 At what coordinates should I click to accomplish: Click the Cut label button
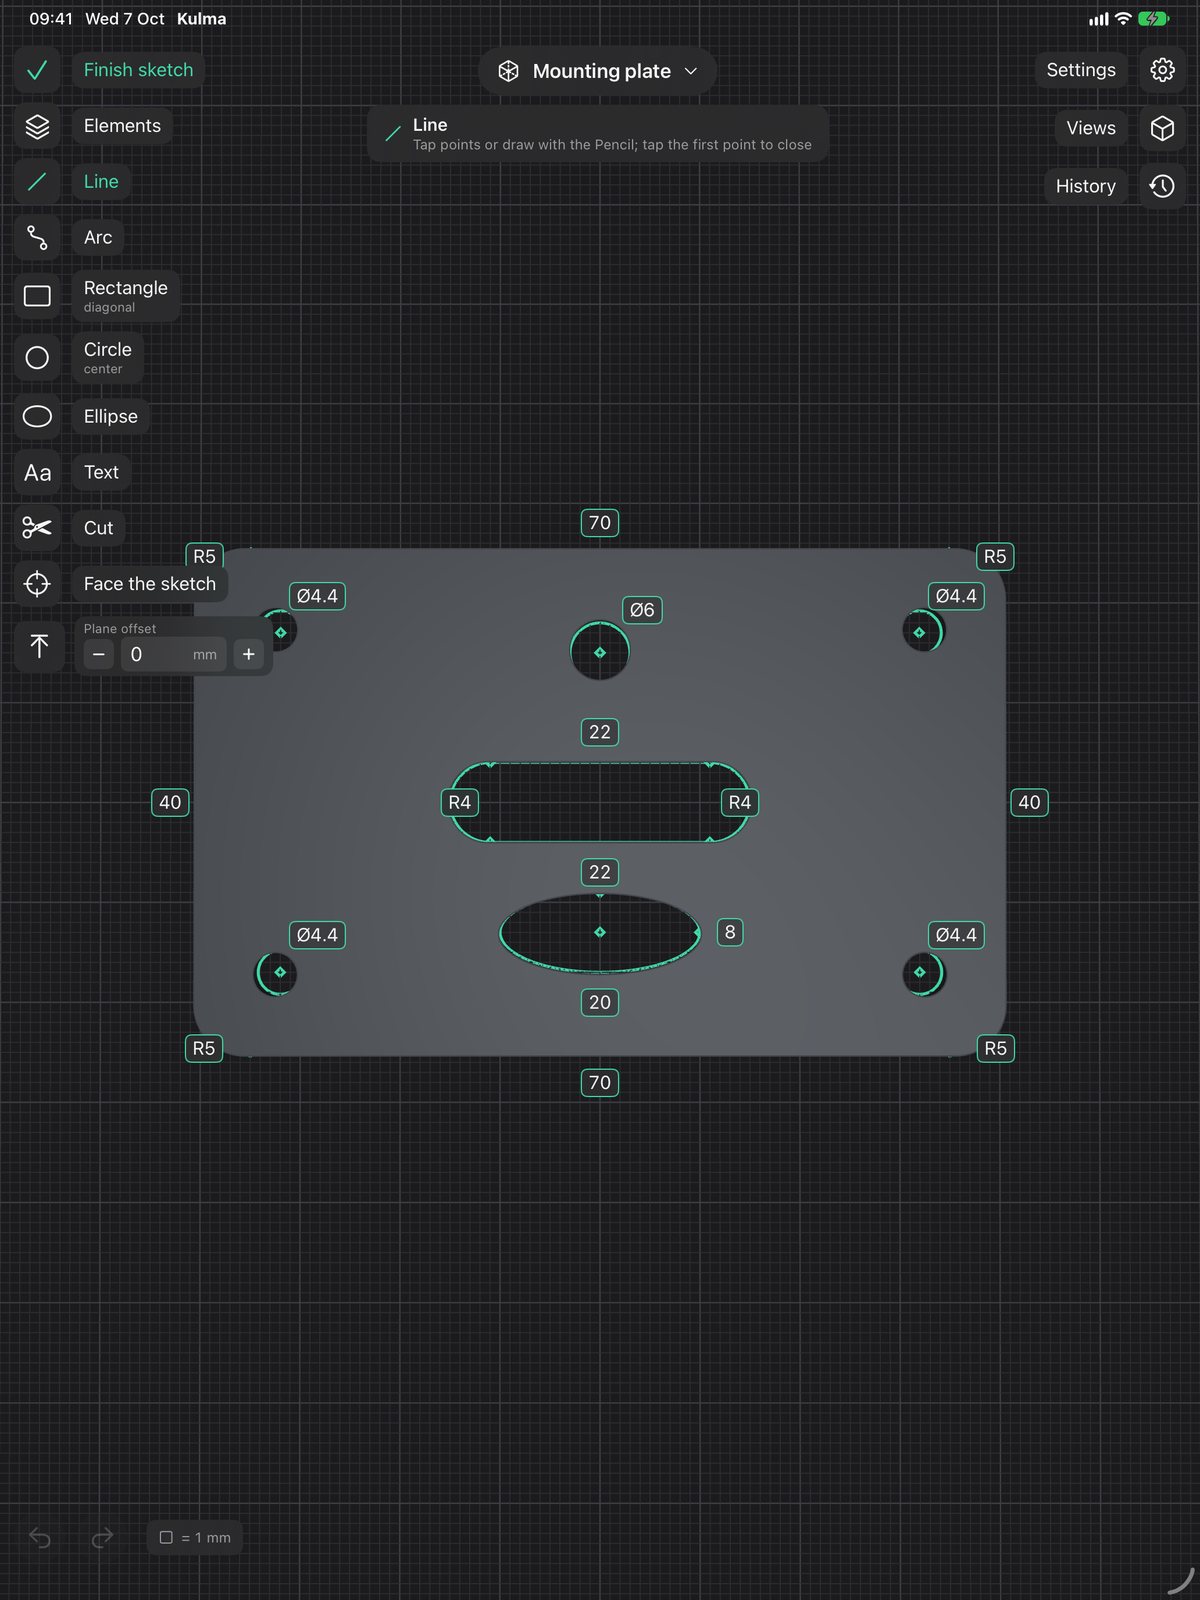(x=98, y=528)
